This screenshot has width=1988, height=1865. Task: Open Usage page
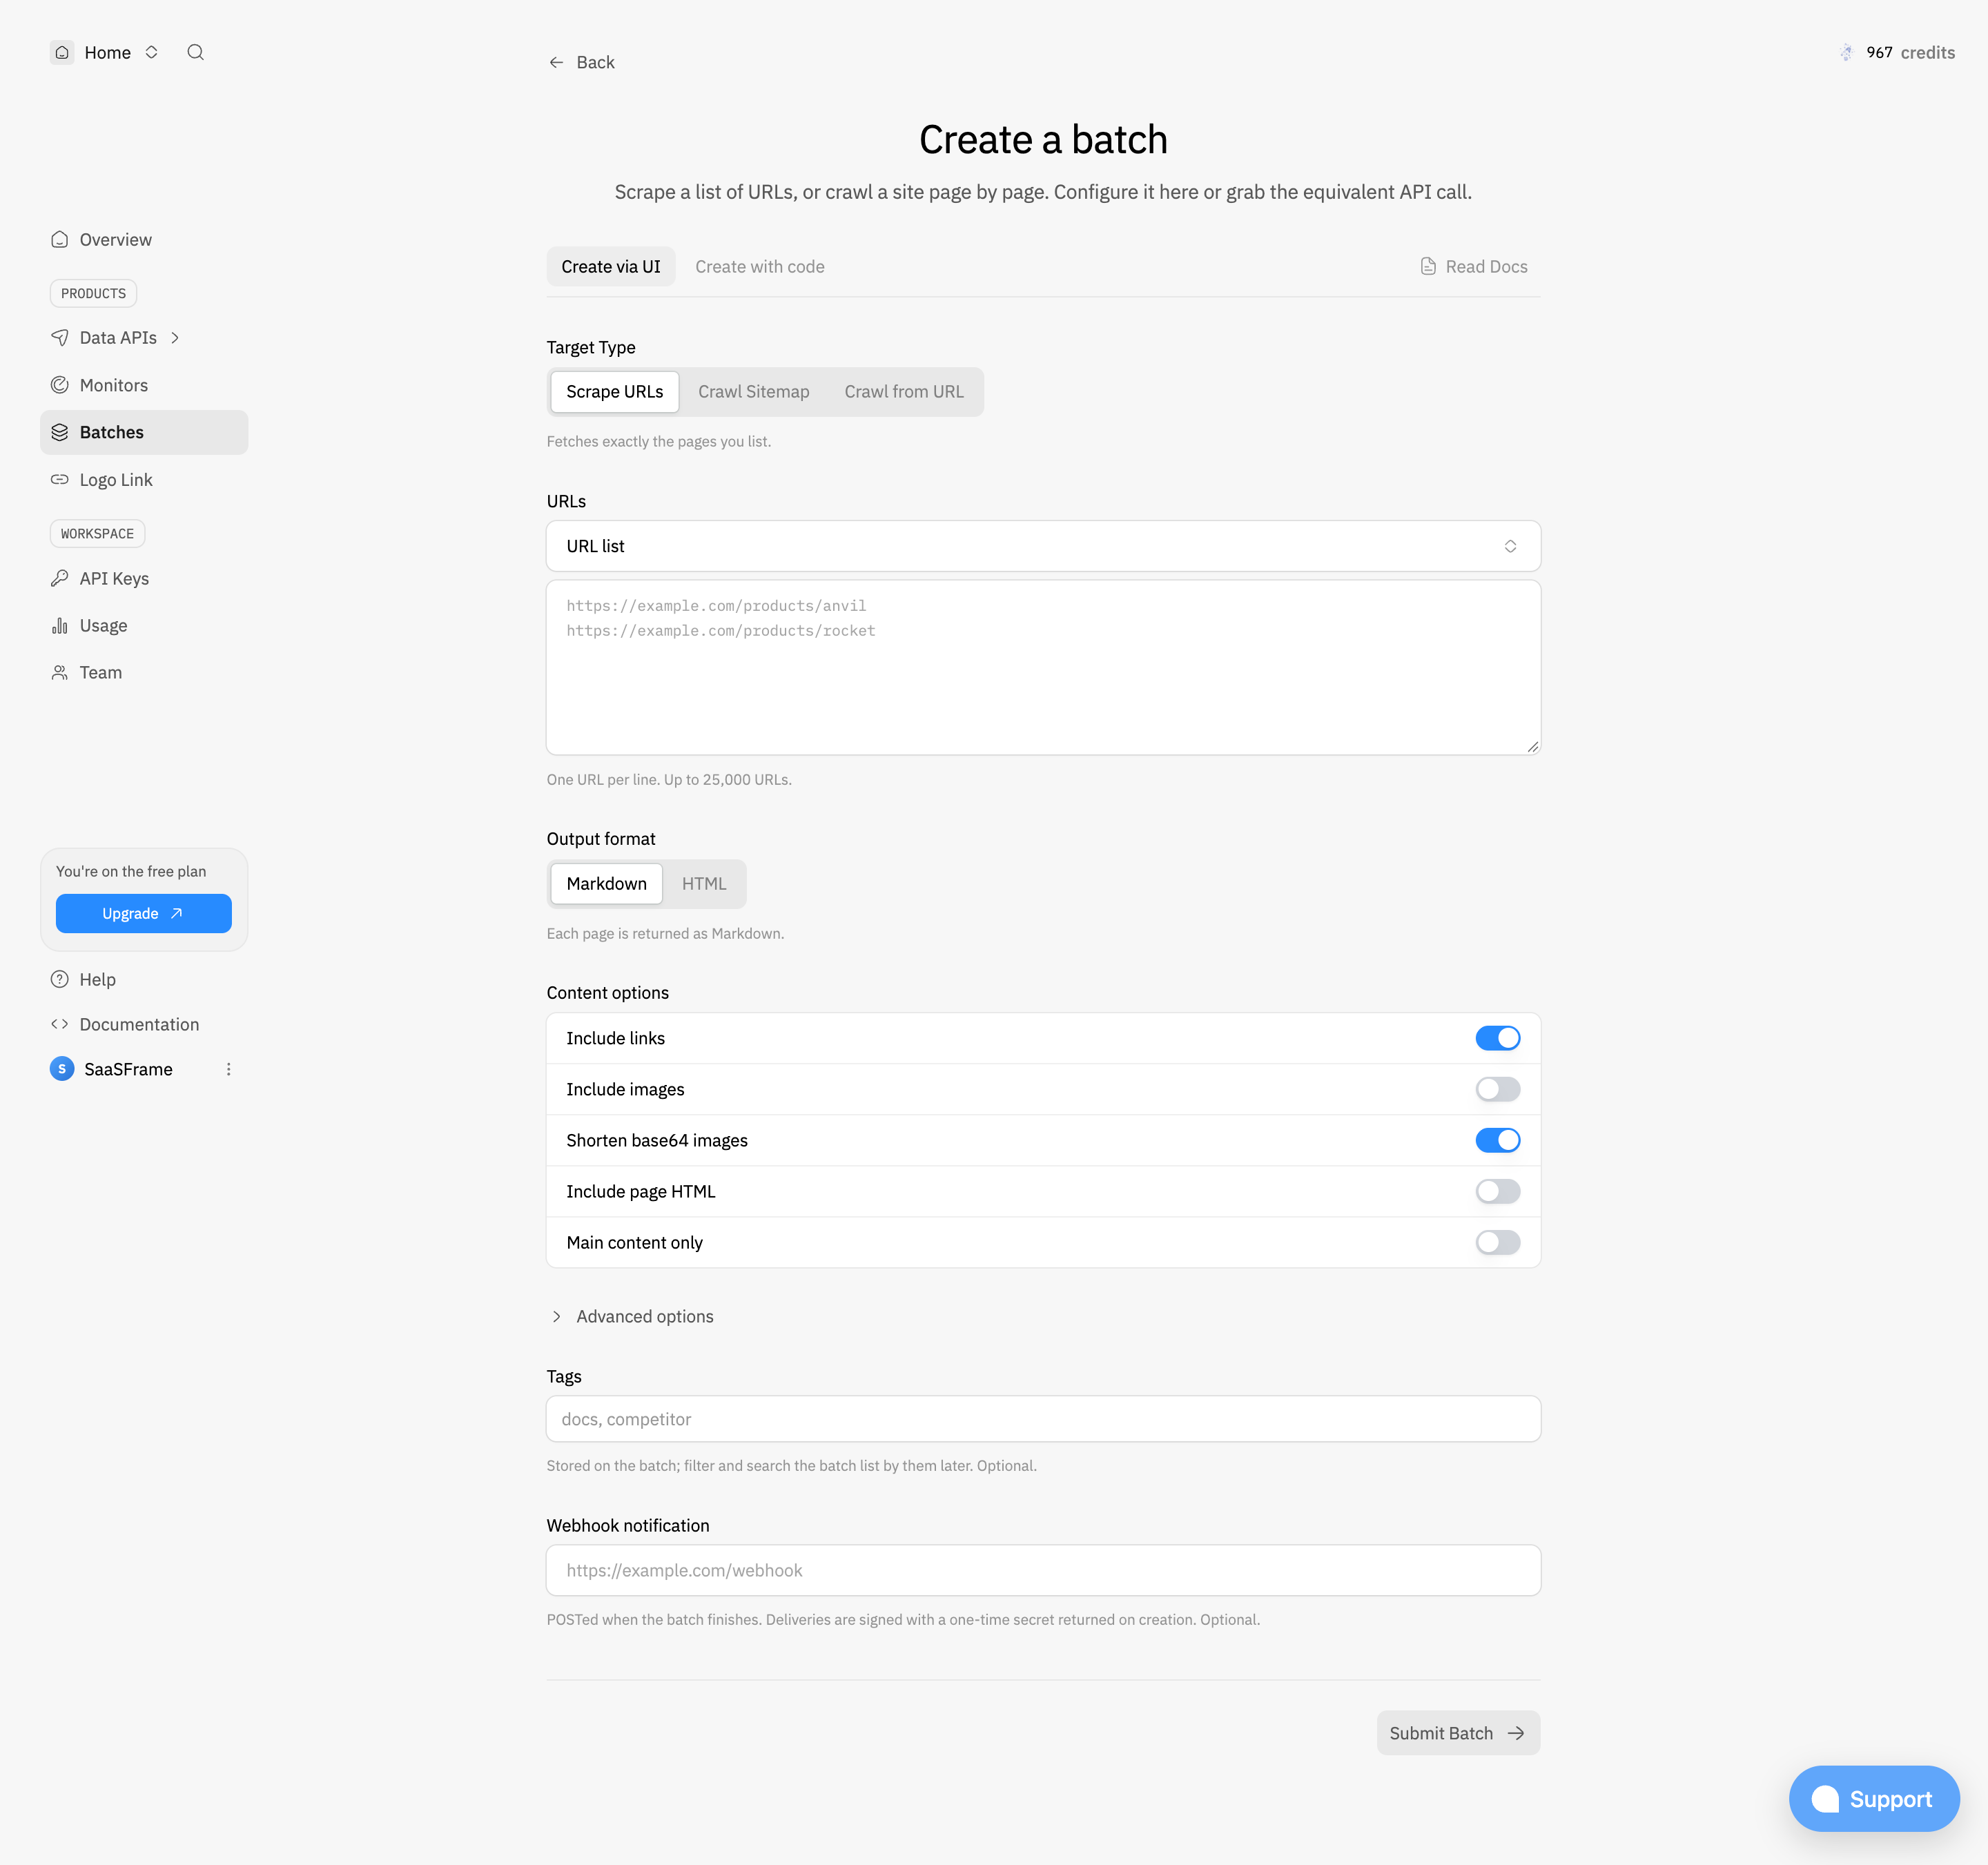(144, 626)
